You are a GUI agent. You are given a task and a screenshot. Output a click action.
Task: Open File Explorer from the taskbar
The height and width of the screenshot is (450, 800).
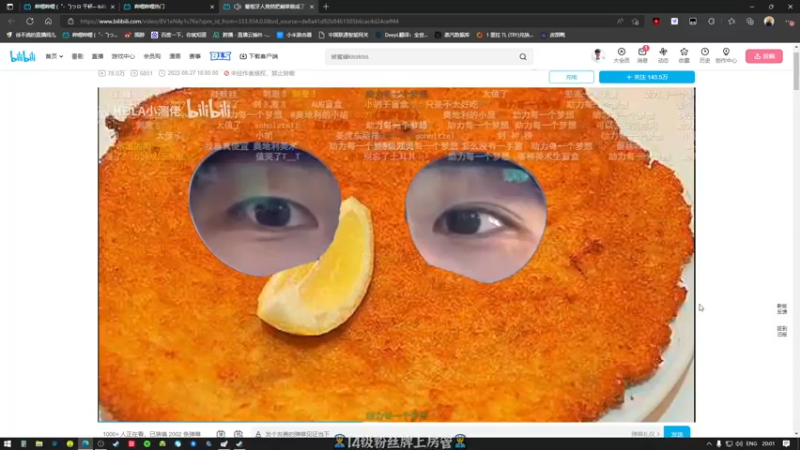(x=39, y=444)
